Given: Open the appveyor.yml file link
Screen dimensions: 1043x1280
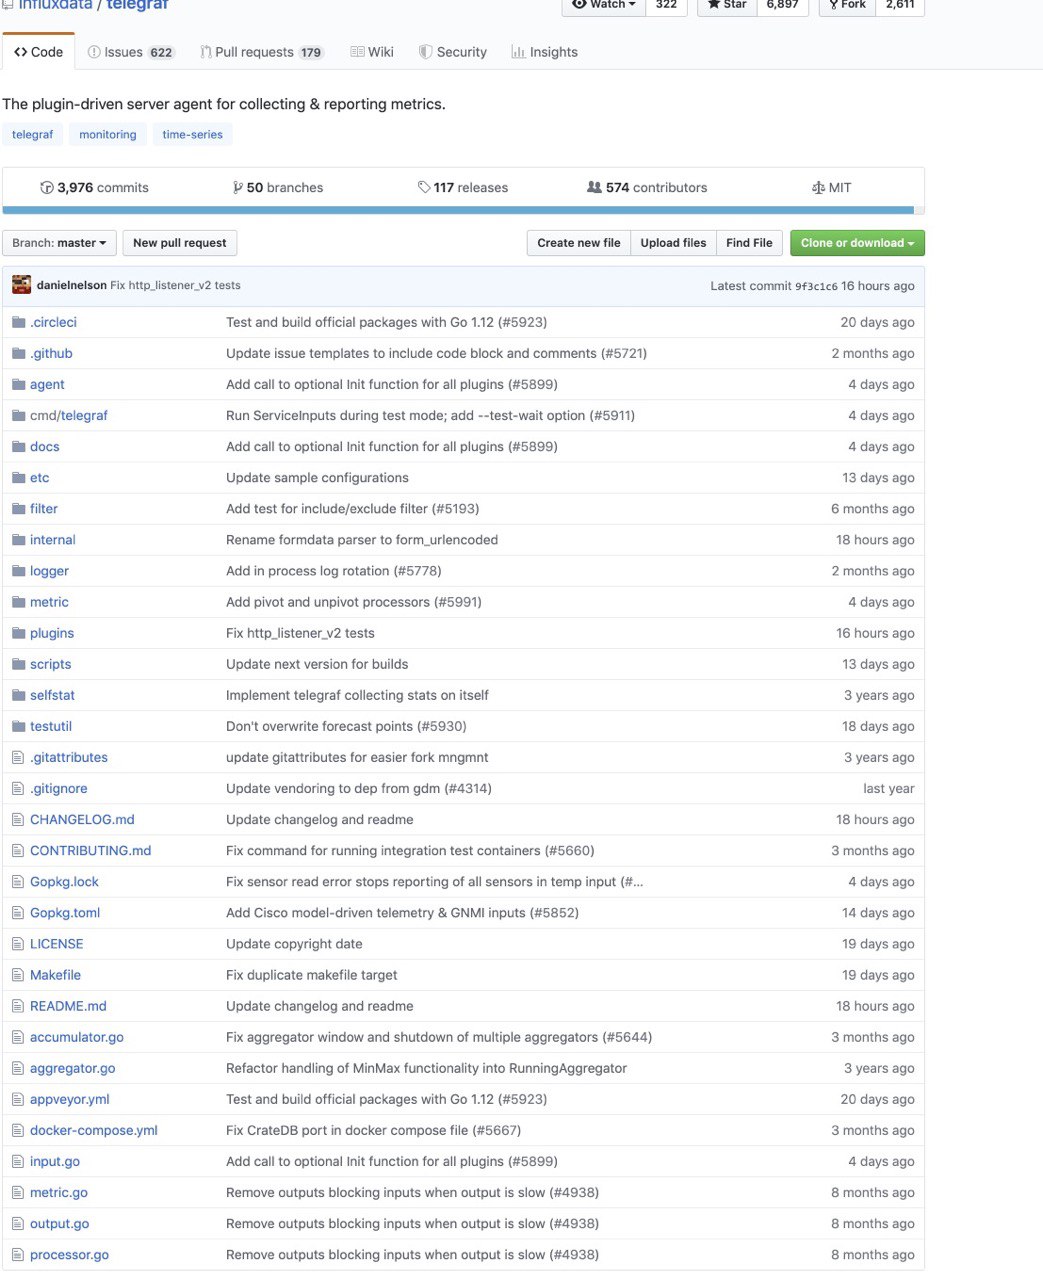Looking at the screenshot, I should [x=70, y=1099].
